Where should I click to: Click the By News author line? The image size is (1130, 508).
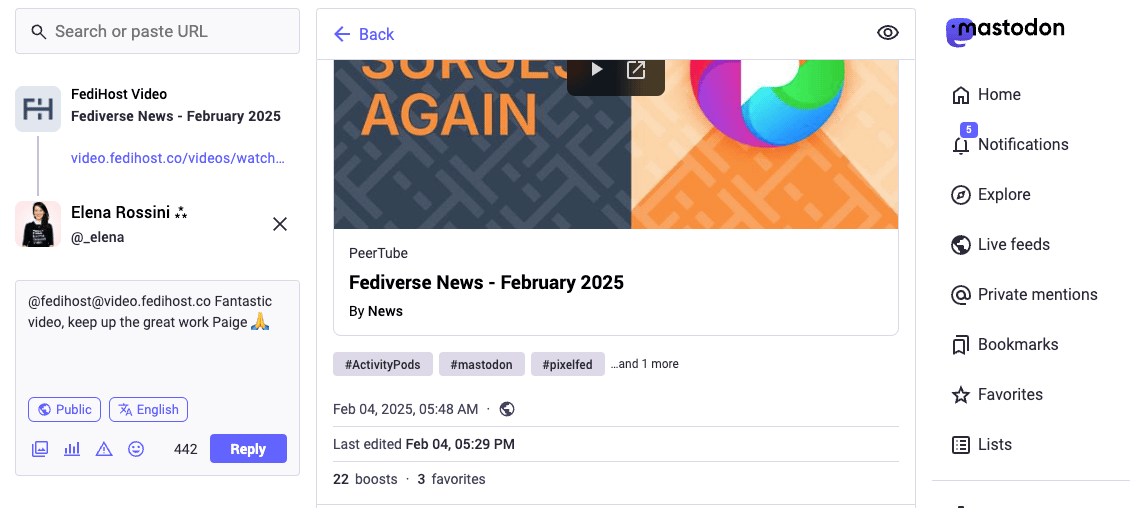tap(375, 311)
